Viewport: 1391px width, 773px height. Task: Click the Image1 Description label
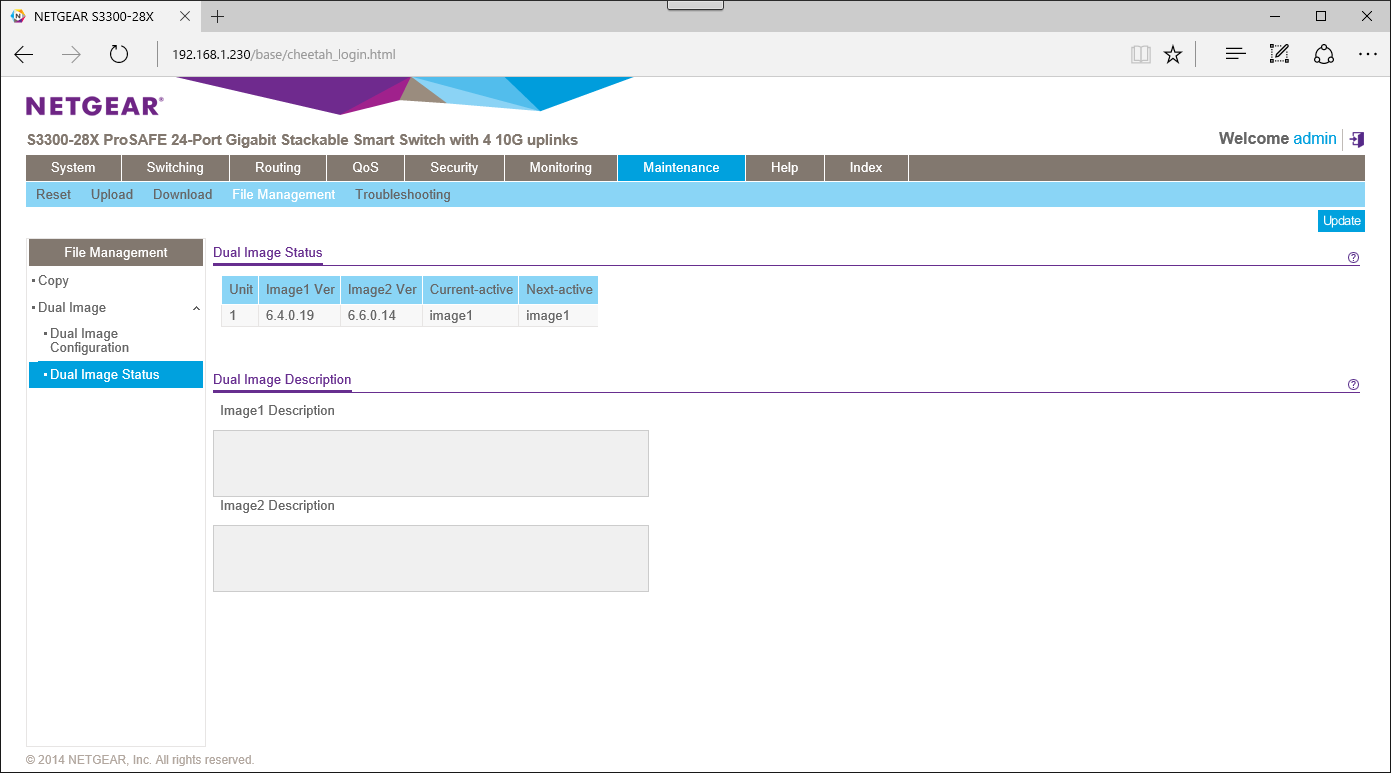[277, 411]
